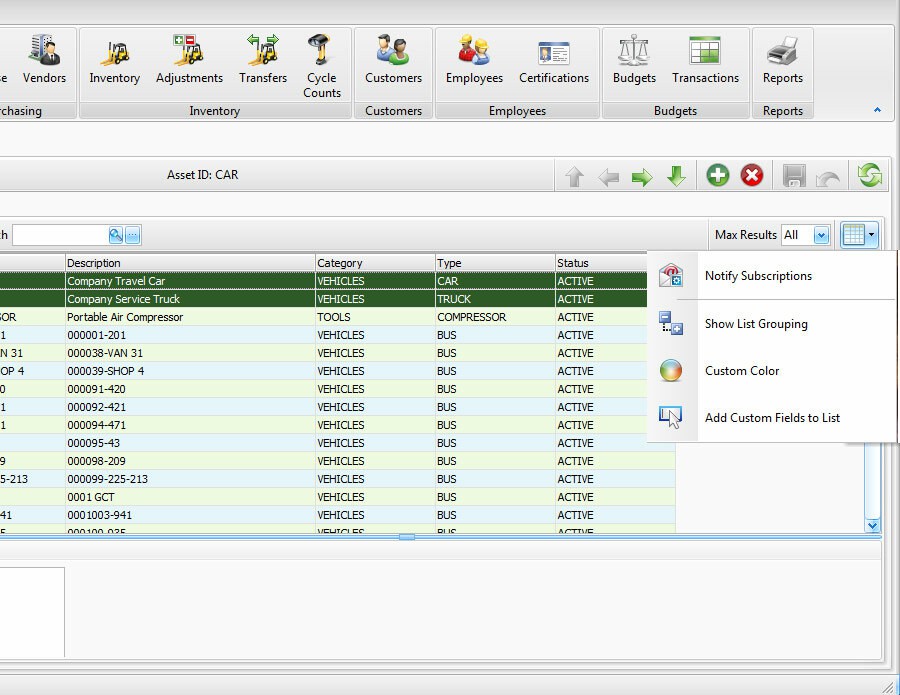Open the Reports printer icon
The image size is (900, 695).
[x=782, y=60]
